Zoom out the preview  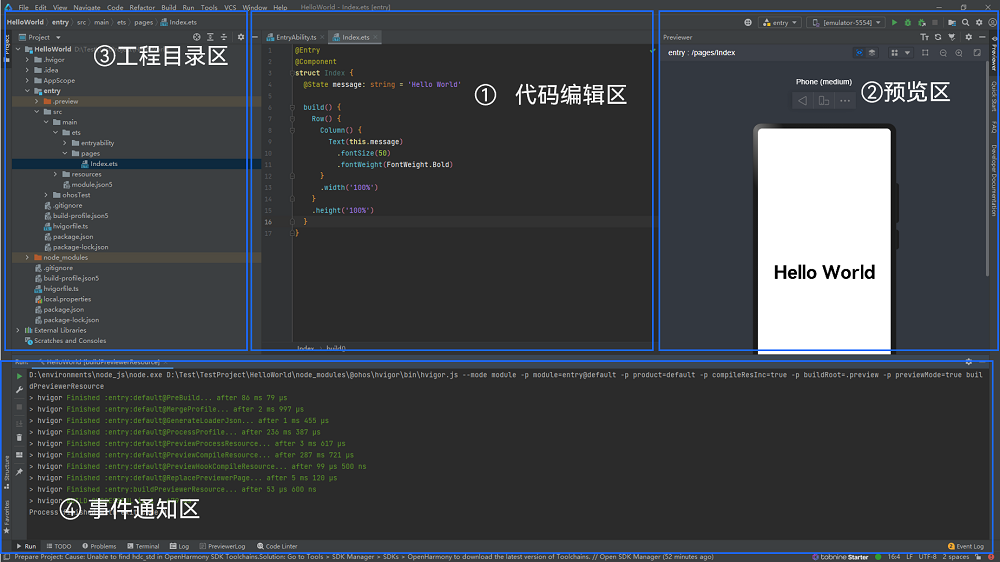point(943,53)
